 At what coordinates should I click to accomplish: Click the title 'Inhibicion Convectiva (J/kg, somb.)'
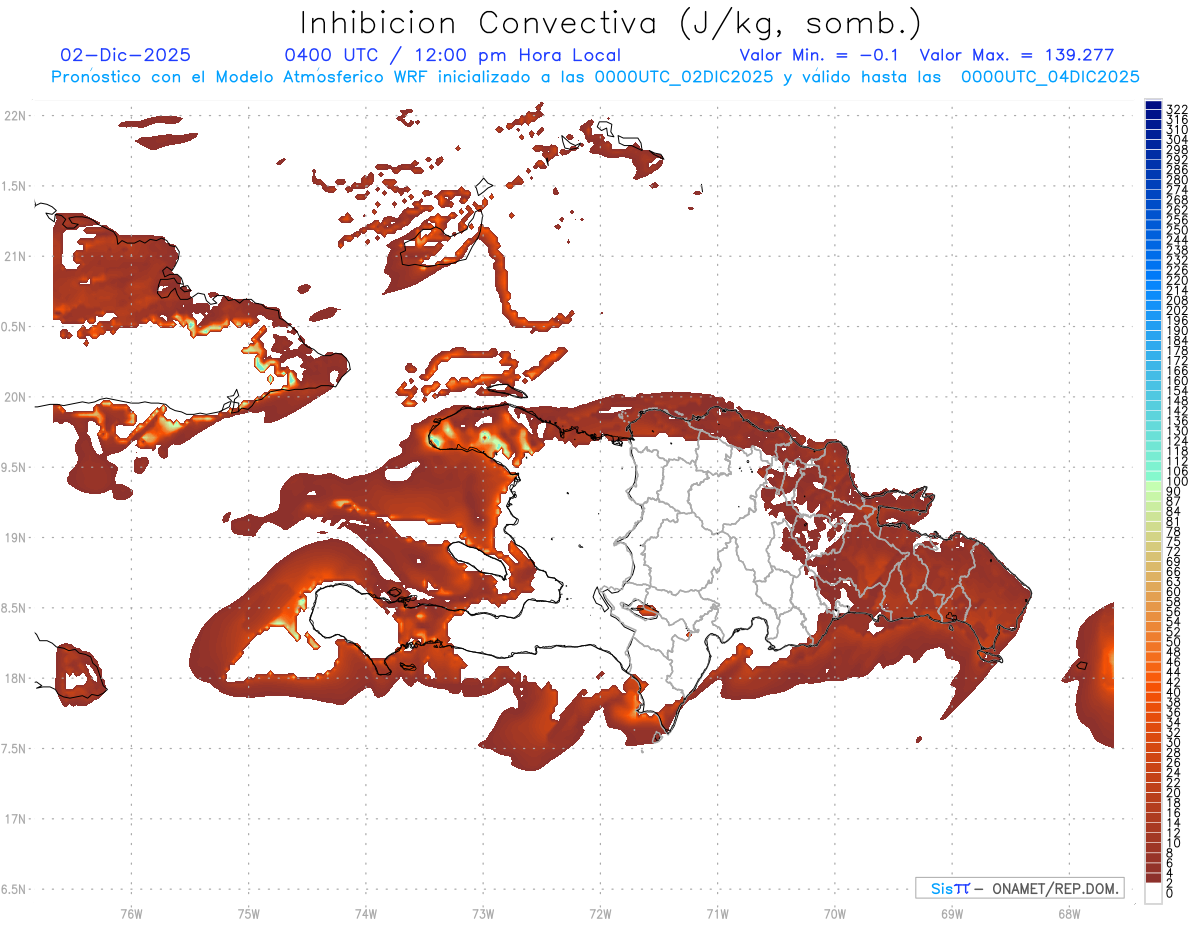610,23
